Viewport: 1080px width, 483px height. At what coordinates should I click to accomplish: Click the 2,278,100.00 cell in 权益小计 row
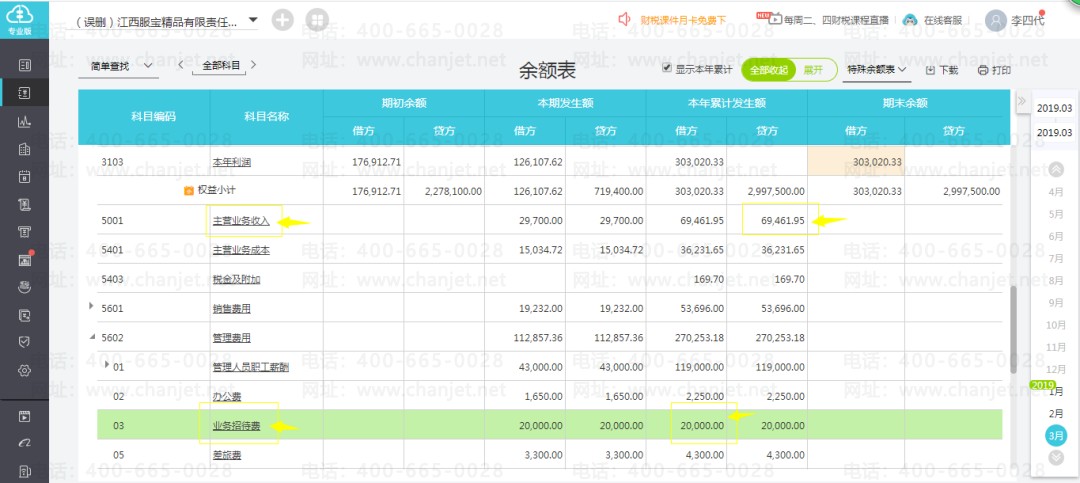[x=444, y=191]
